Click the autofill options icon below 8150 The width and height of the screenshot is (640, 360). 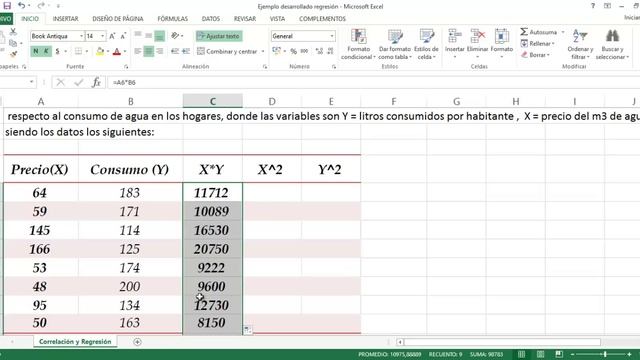tap(248, 329)
